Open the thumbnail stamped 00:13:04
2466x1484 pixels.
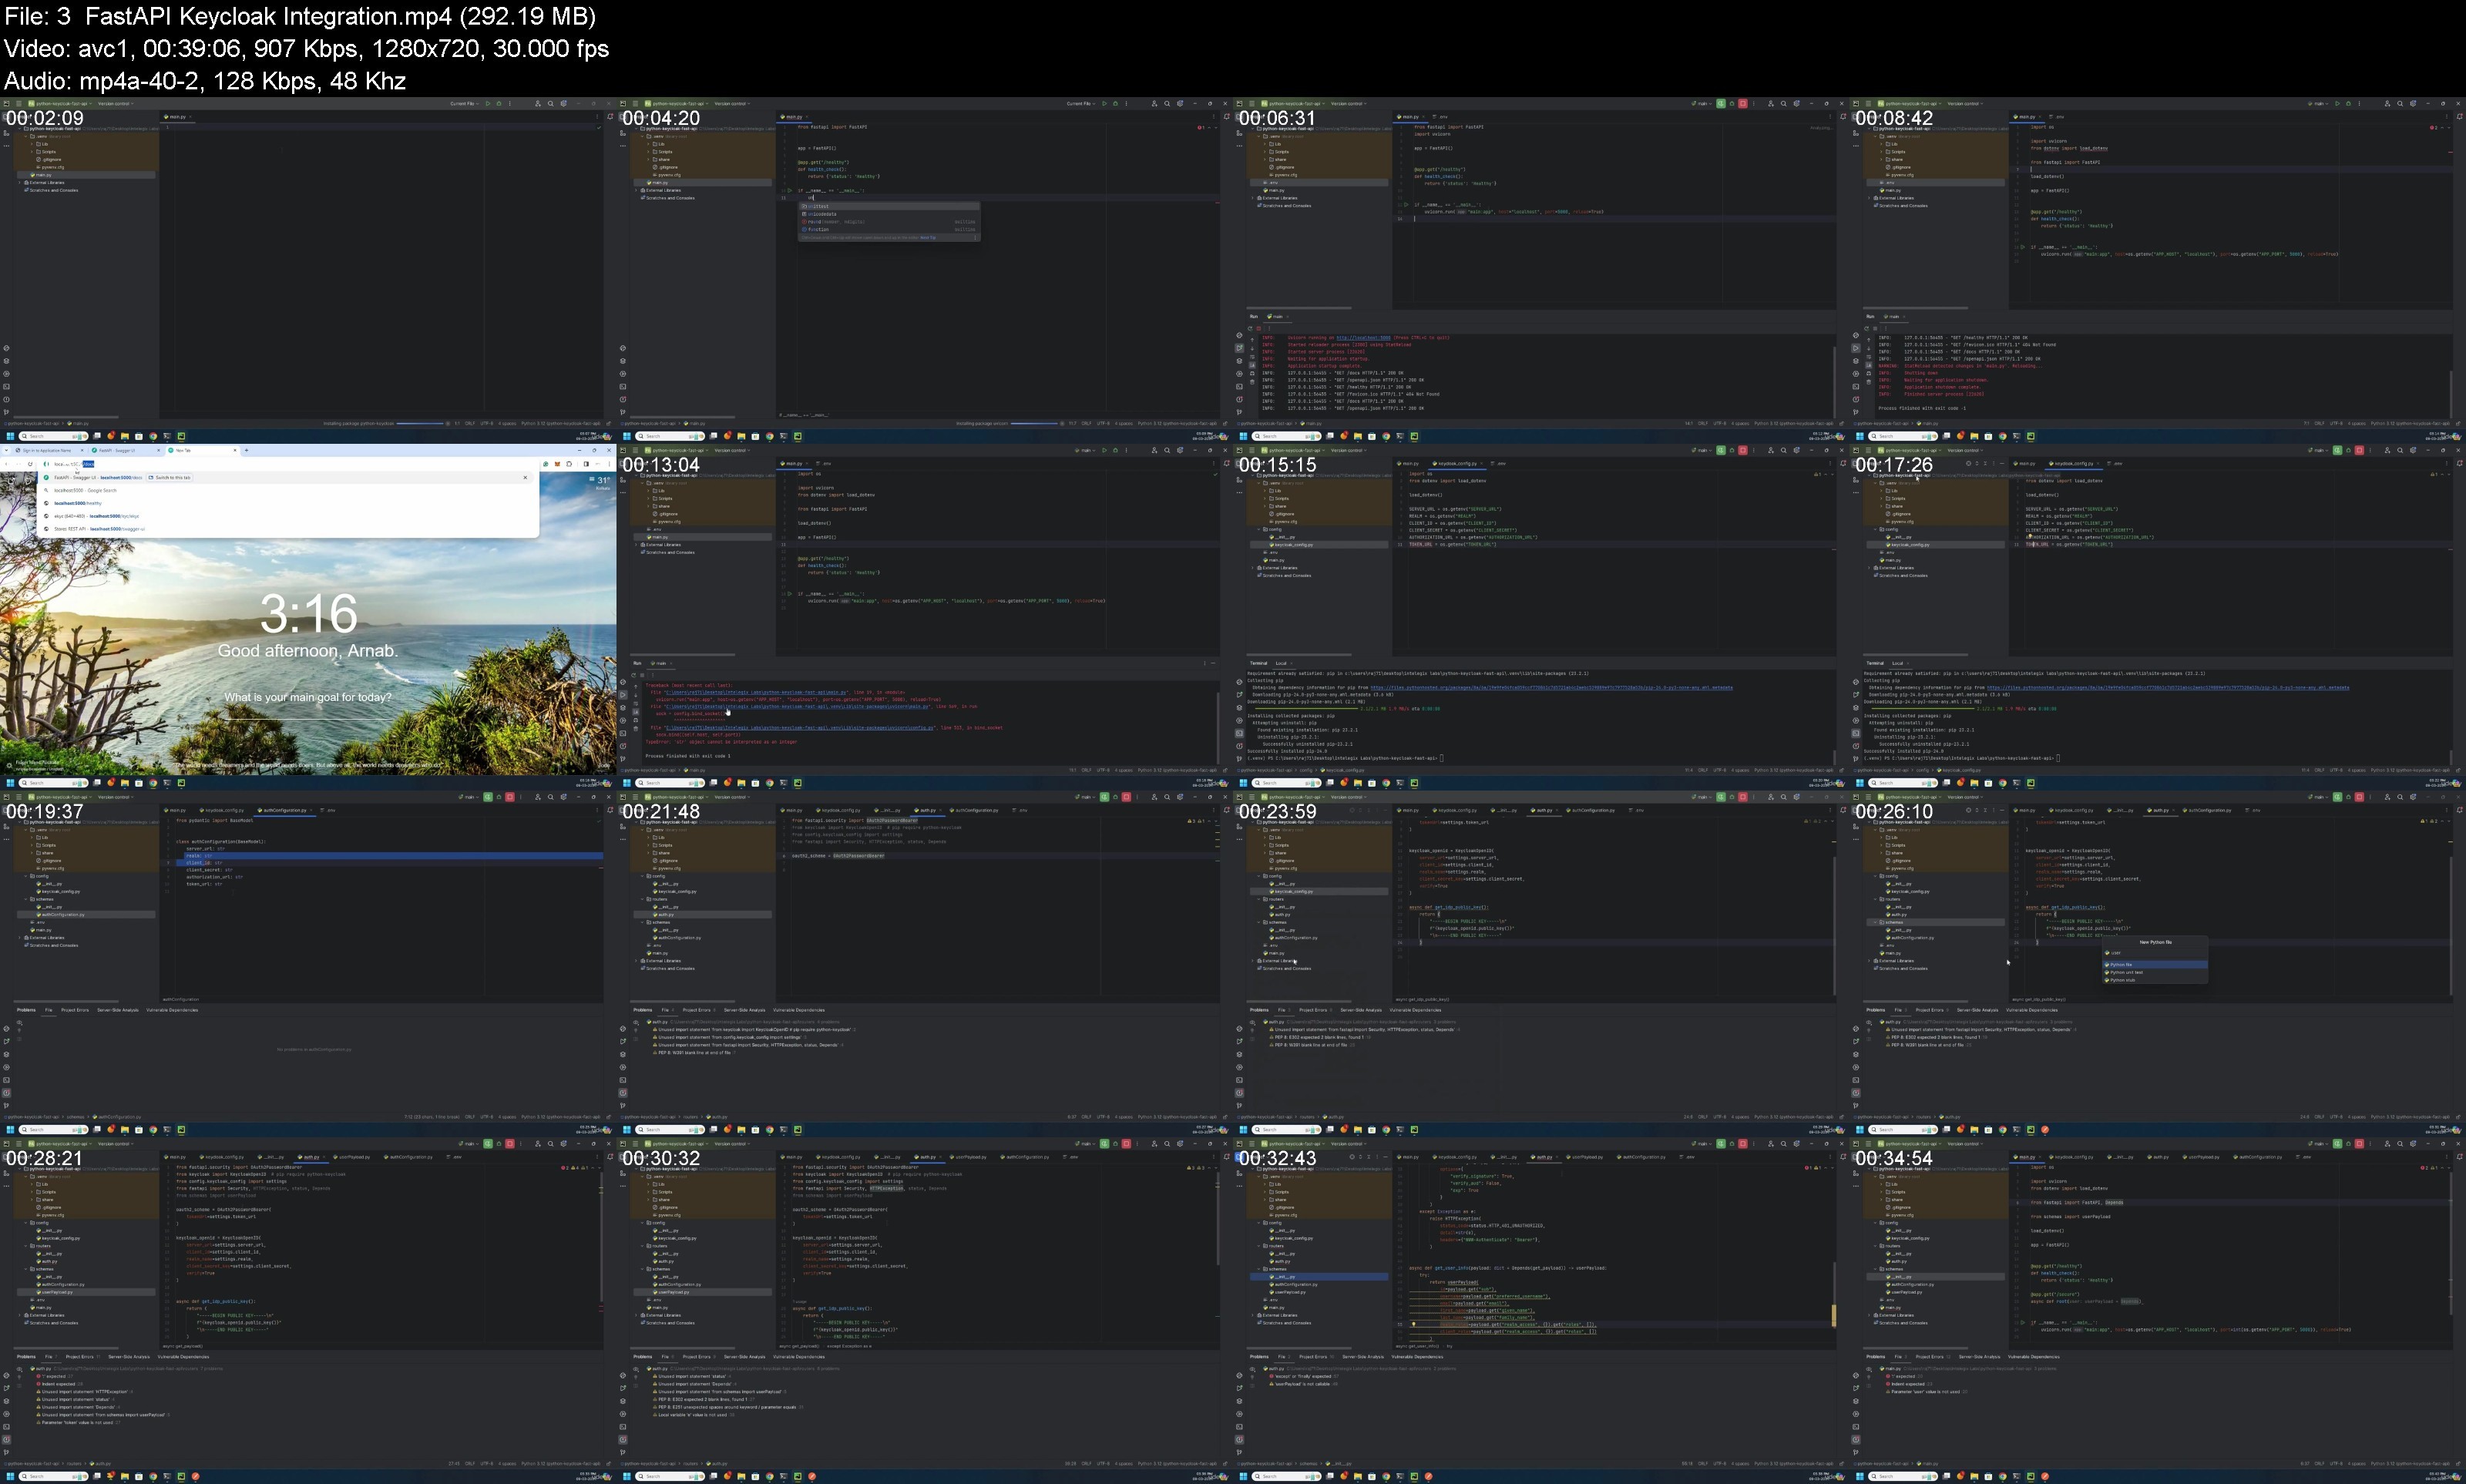(x=924, y=617)
